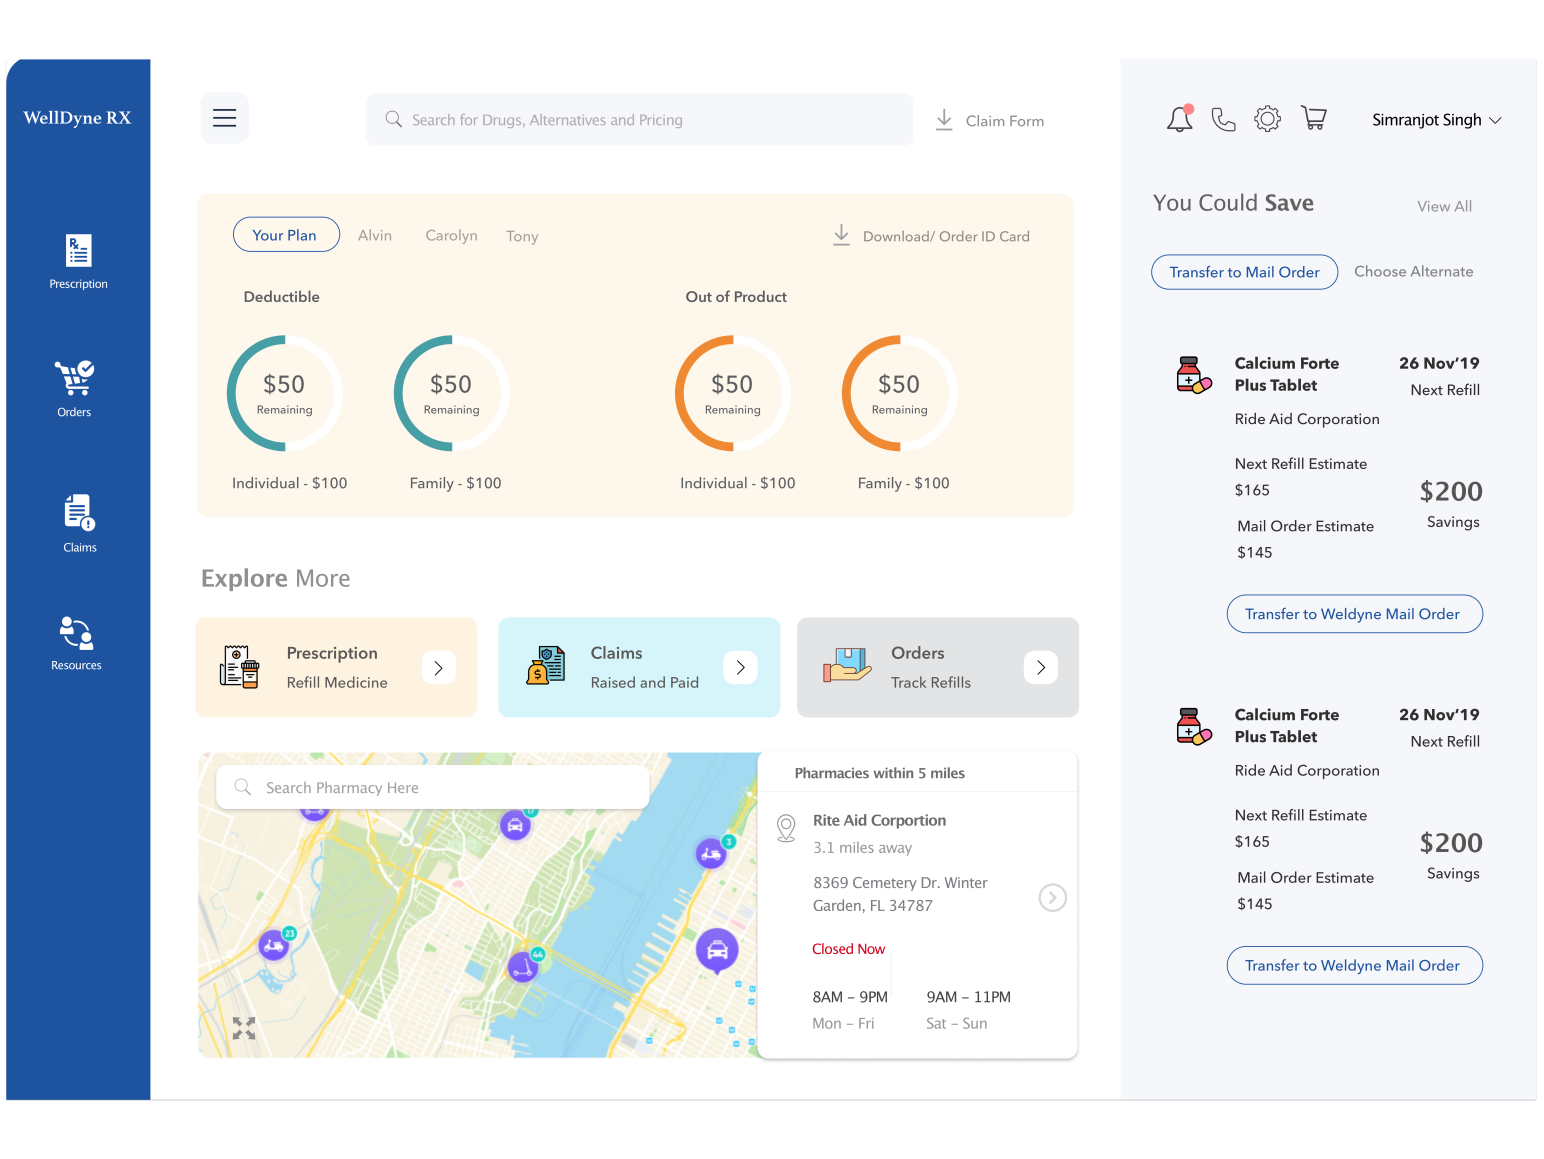1544x1159 pixels.
Task: Click the hamburger menu icon
Action: (224, 117)
